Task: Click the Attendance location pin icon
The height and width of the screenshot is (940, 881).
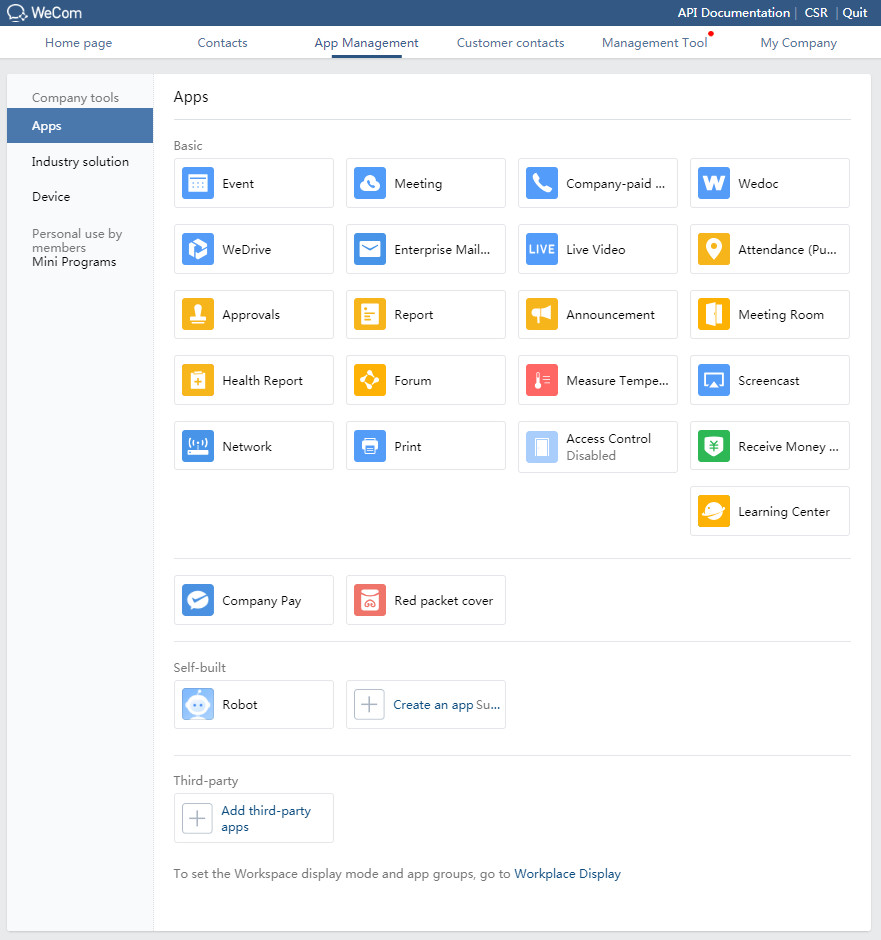Action: [x=714, y=249]
